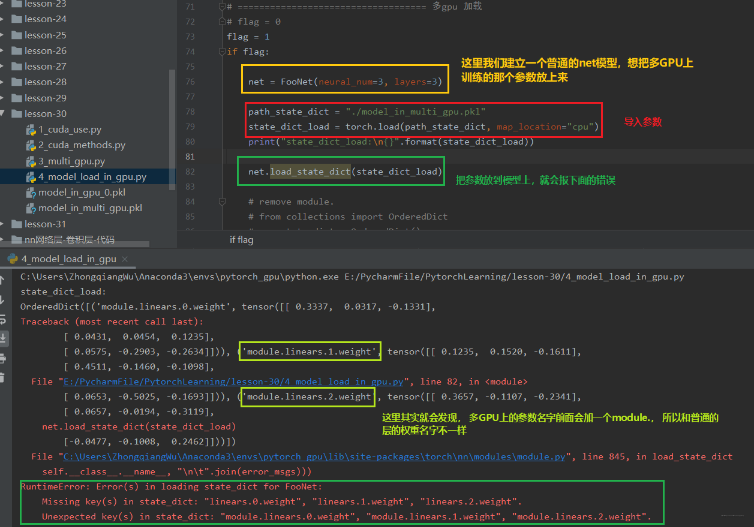Click 'Traceback (most recent call last):' text
754x527 pixels.
coord(112,322)
